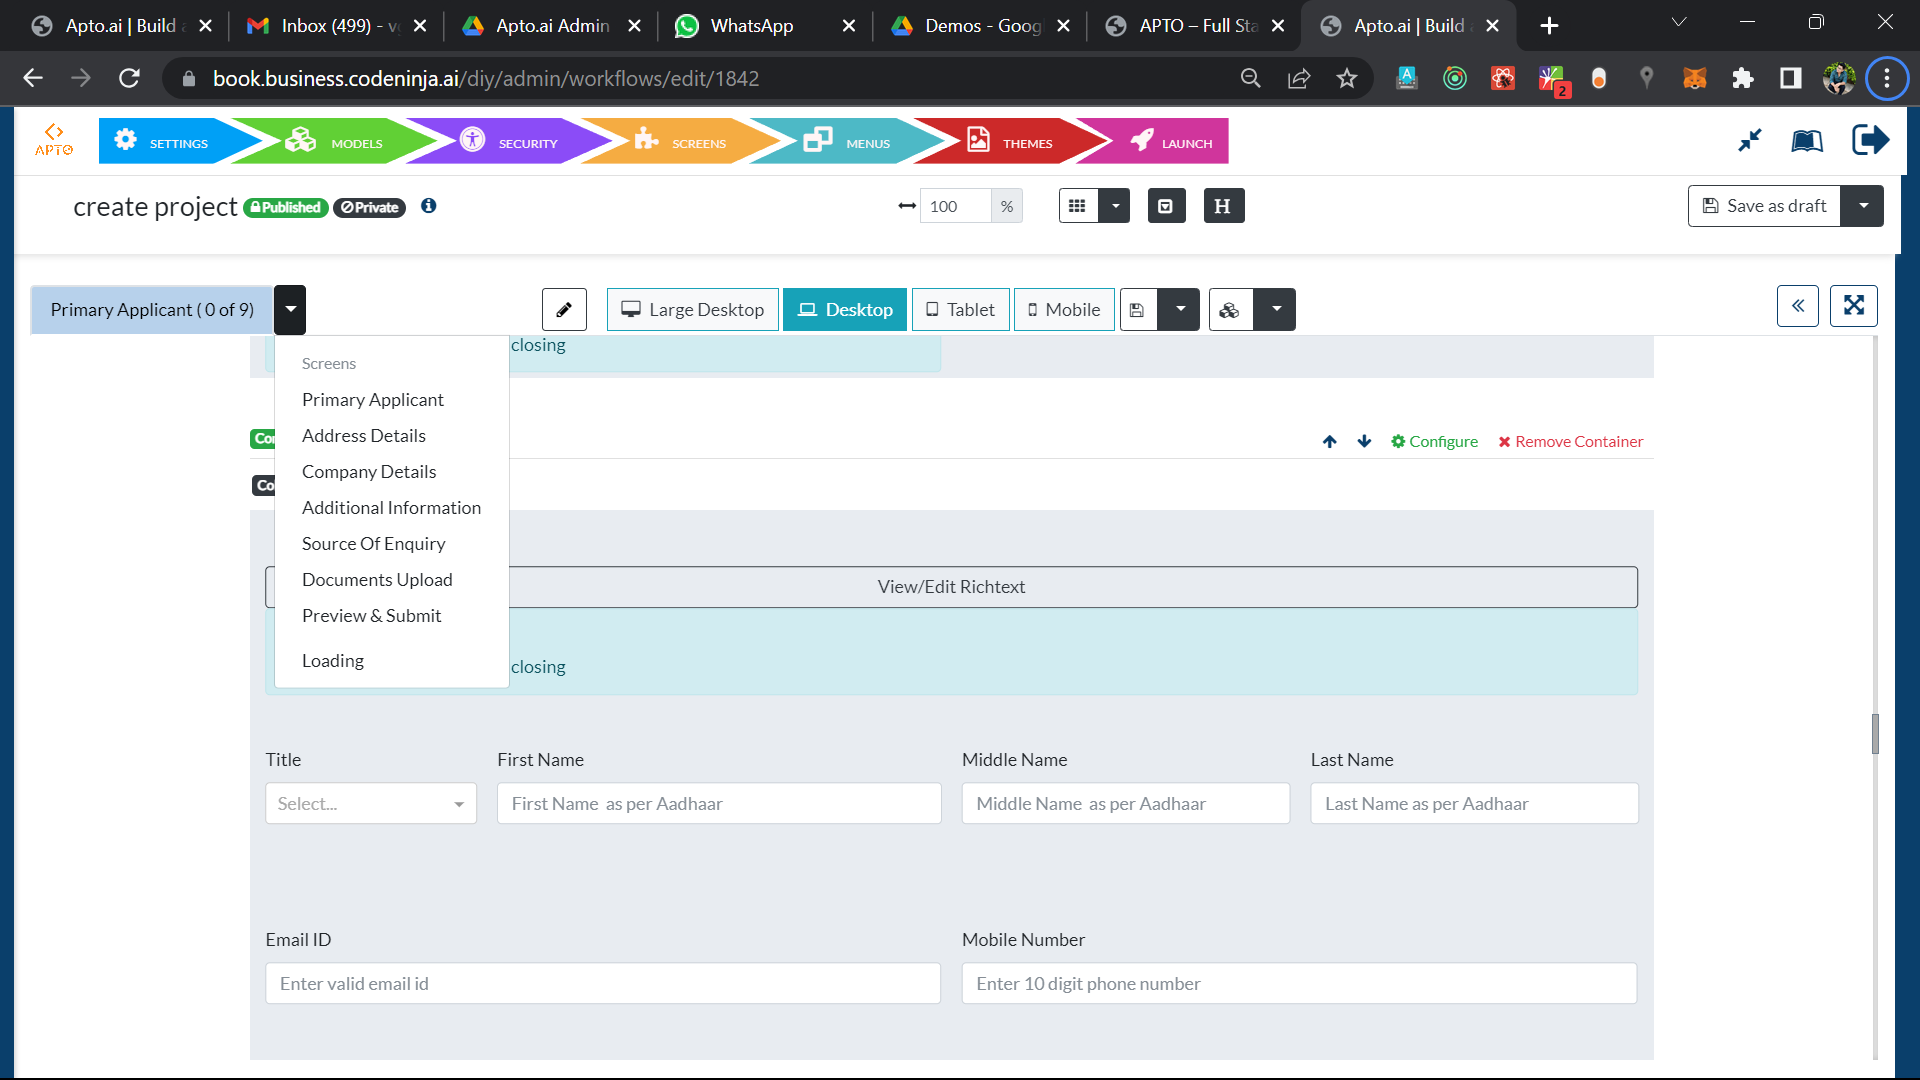Expand the Save as draft dropdown arrow
The width and height of the screenshot is (1920, 1080).
(1862, 205)
